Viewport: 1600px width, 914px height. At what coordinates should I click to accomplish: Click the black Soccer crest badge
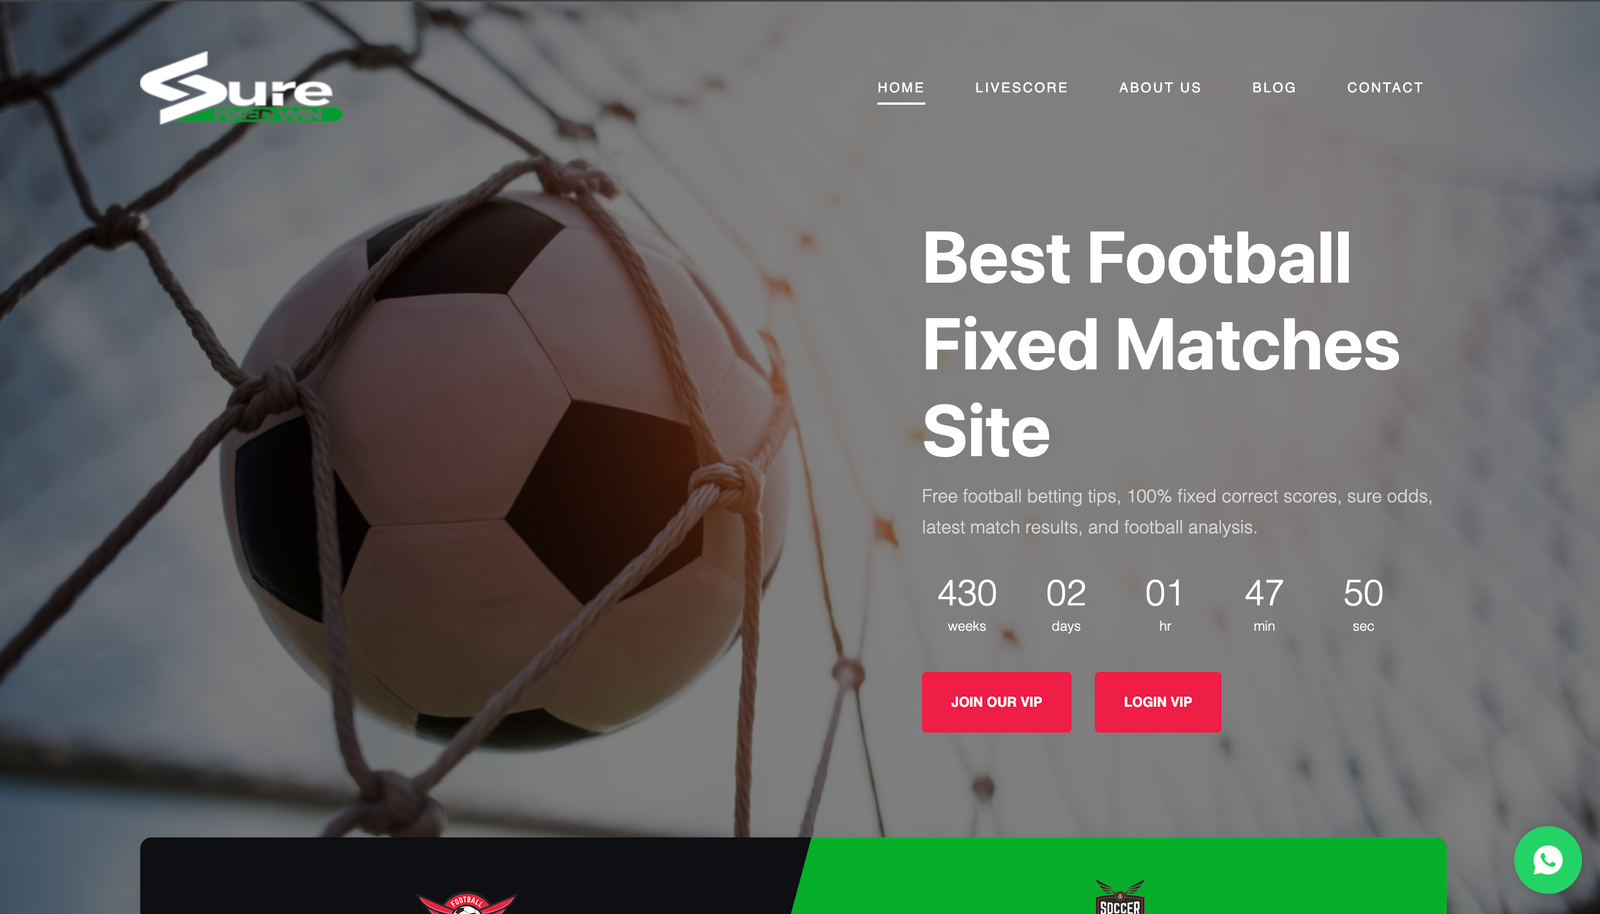pos(1120,897)
